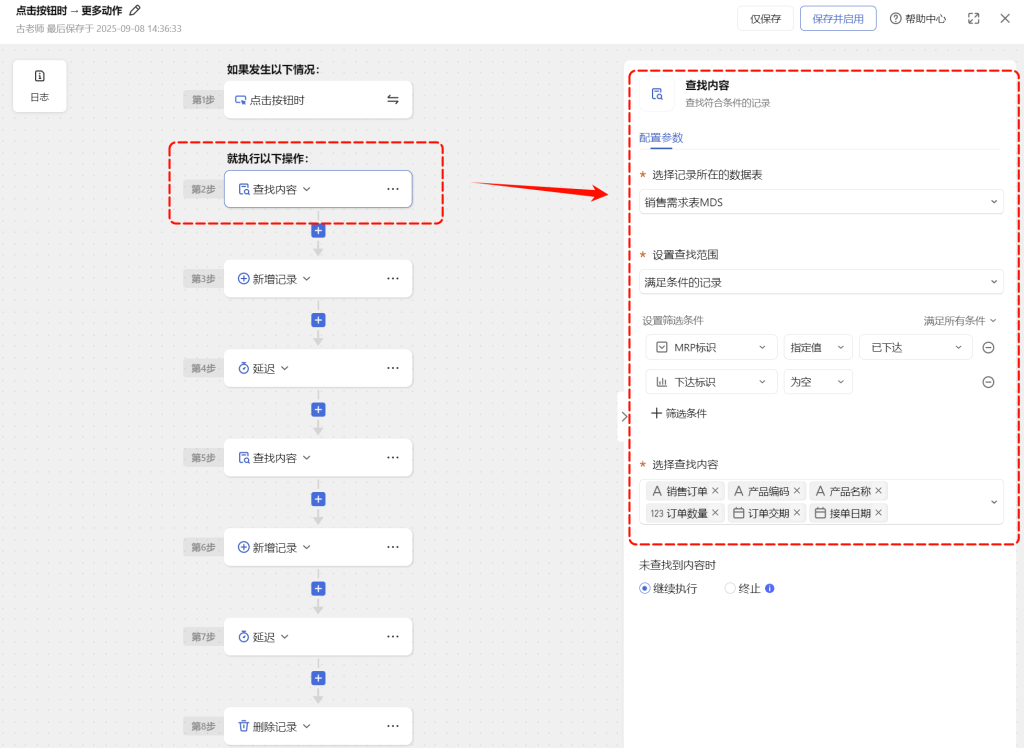Expand the 选择查找内容 field list arrow
1024x748 pixels.
coord(993,502)
